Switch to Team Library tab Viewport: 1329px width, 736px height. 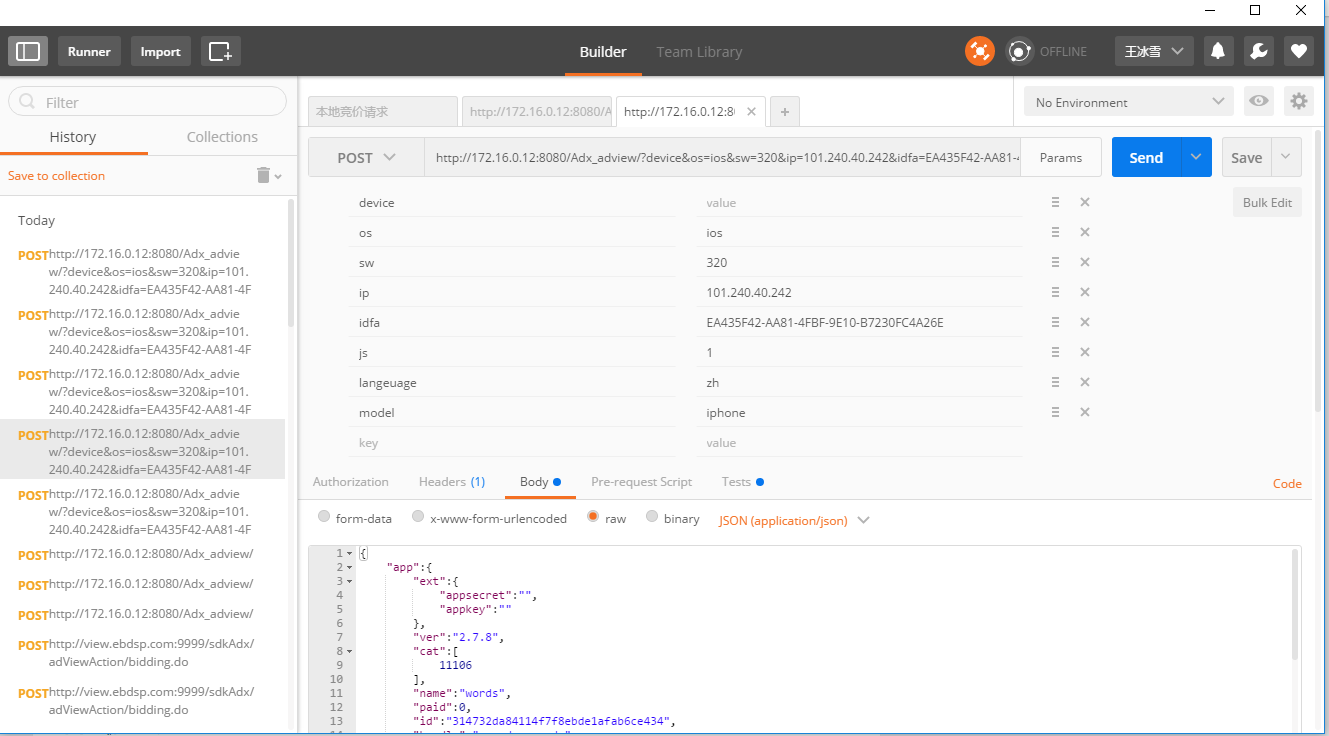point(699,51)
